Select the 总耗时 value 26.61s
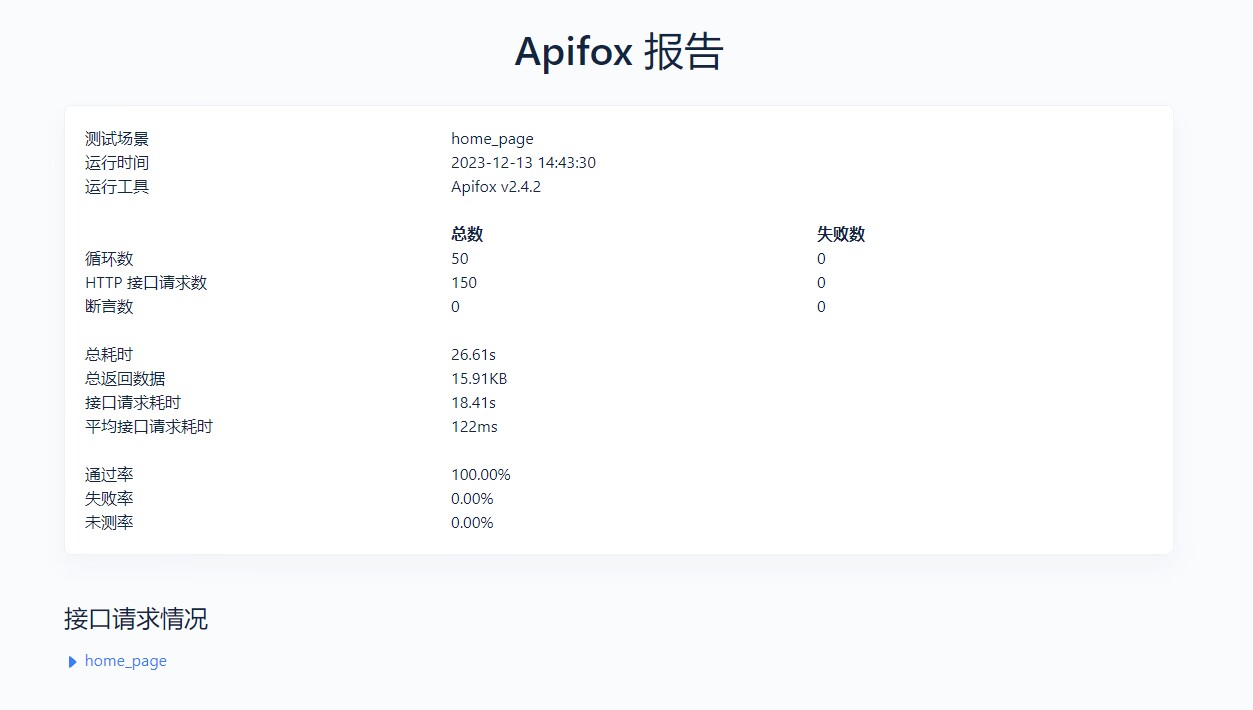The height and width of the screenshot is (710, 1253). [x=474, y=355]
